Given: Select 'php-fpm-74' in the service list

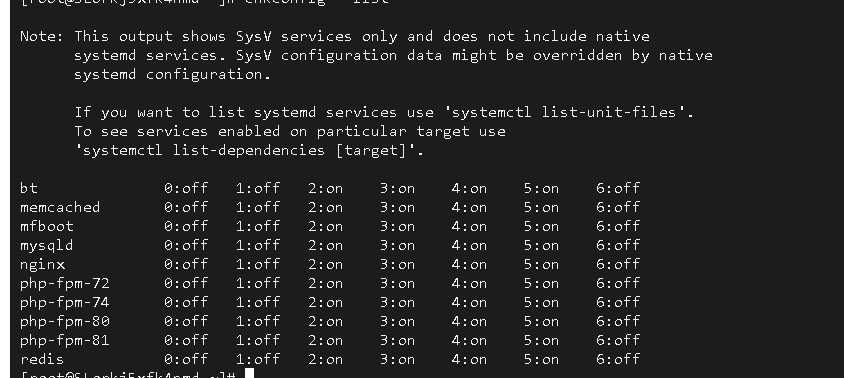Looking at the screenshot, I should pyautogui.click(x=65, y=302).
